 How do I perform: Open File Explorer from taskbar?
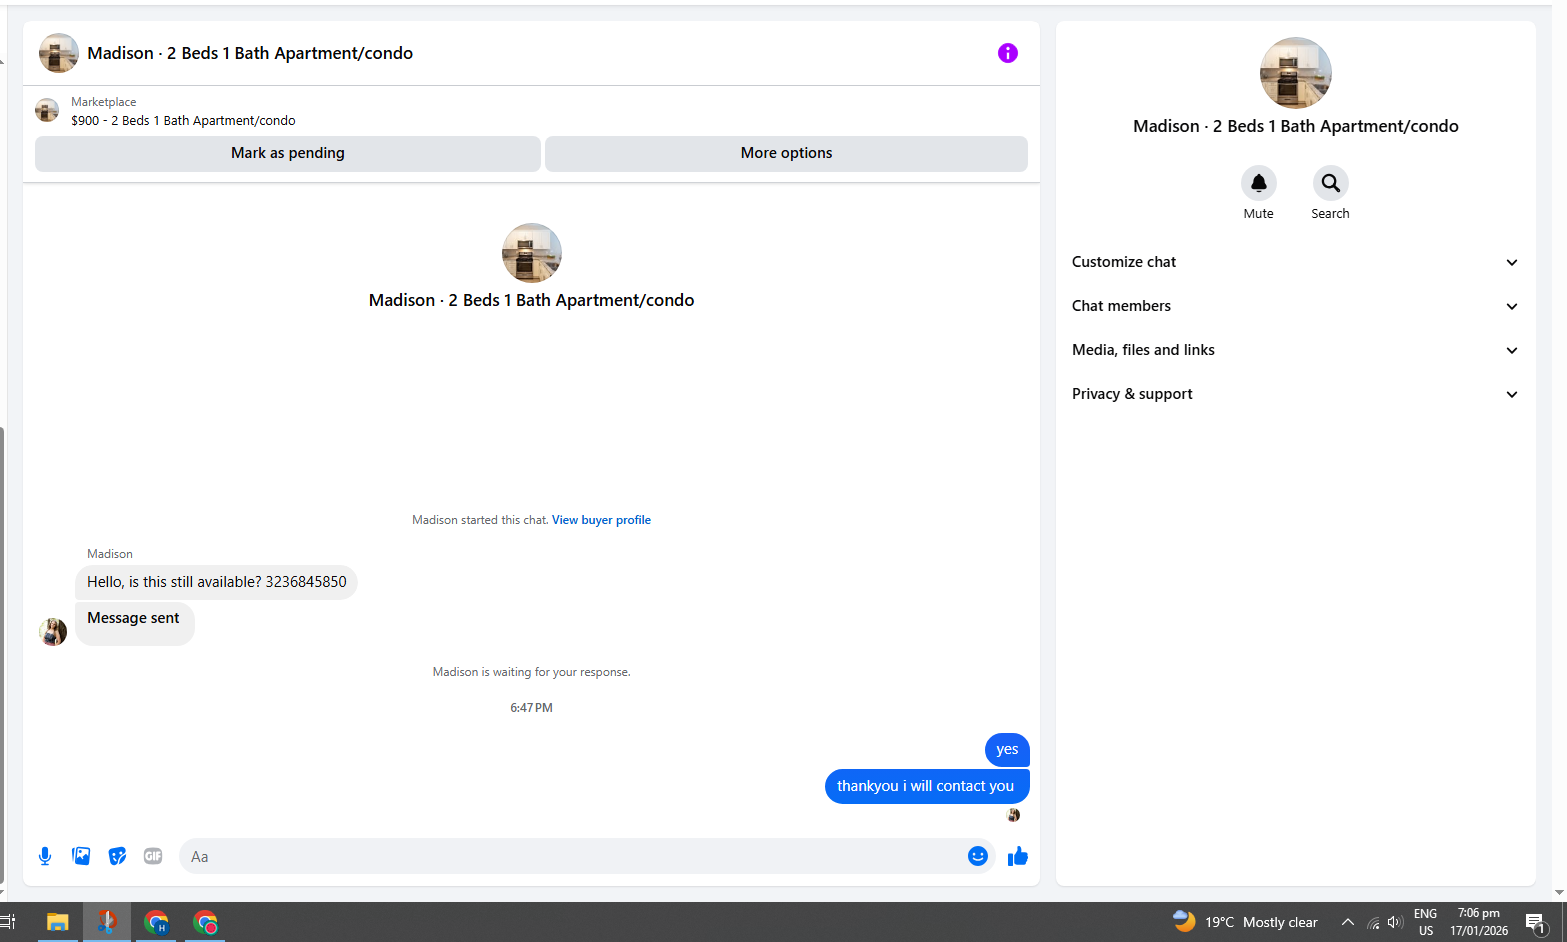coord(57,922)
